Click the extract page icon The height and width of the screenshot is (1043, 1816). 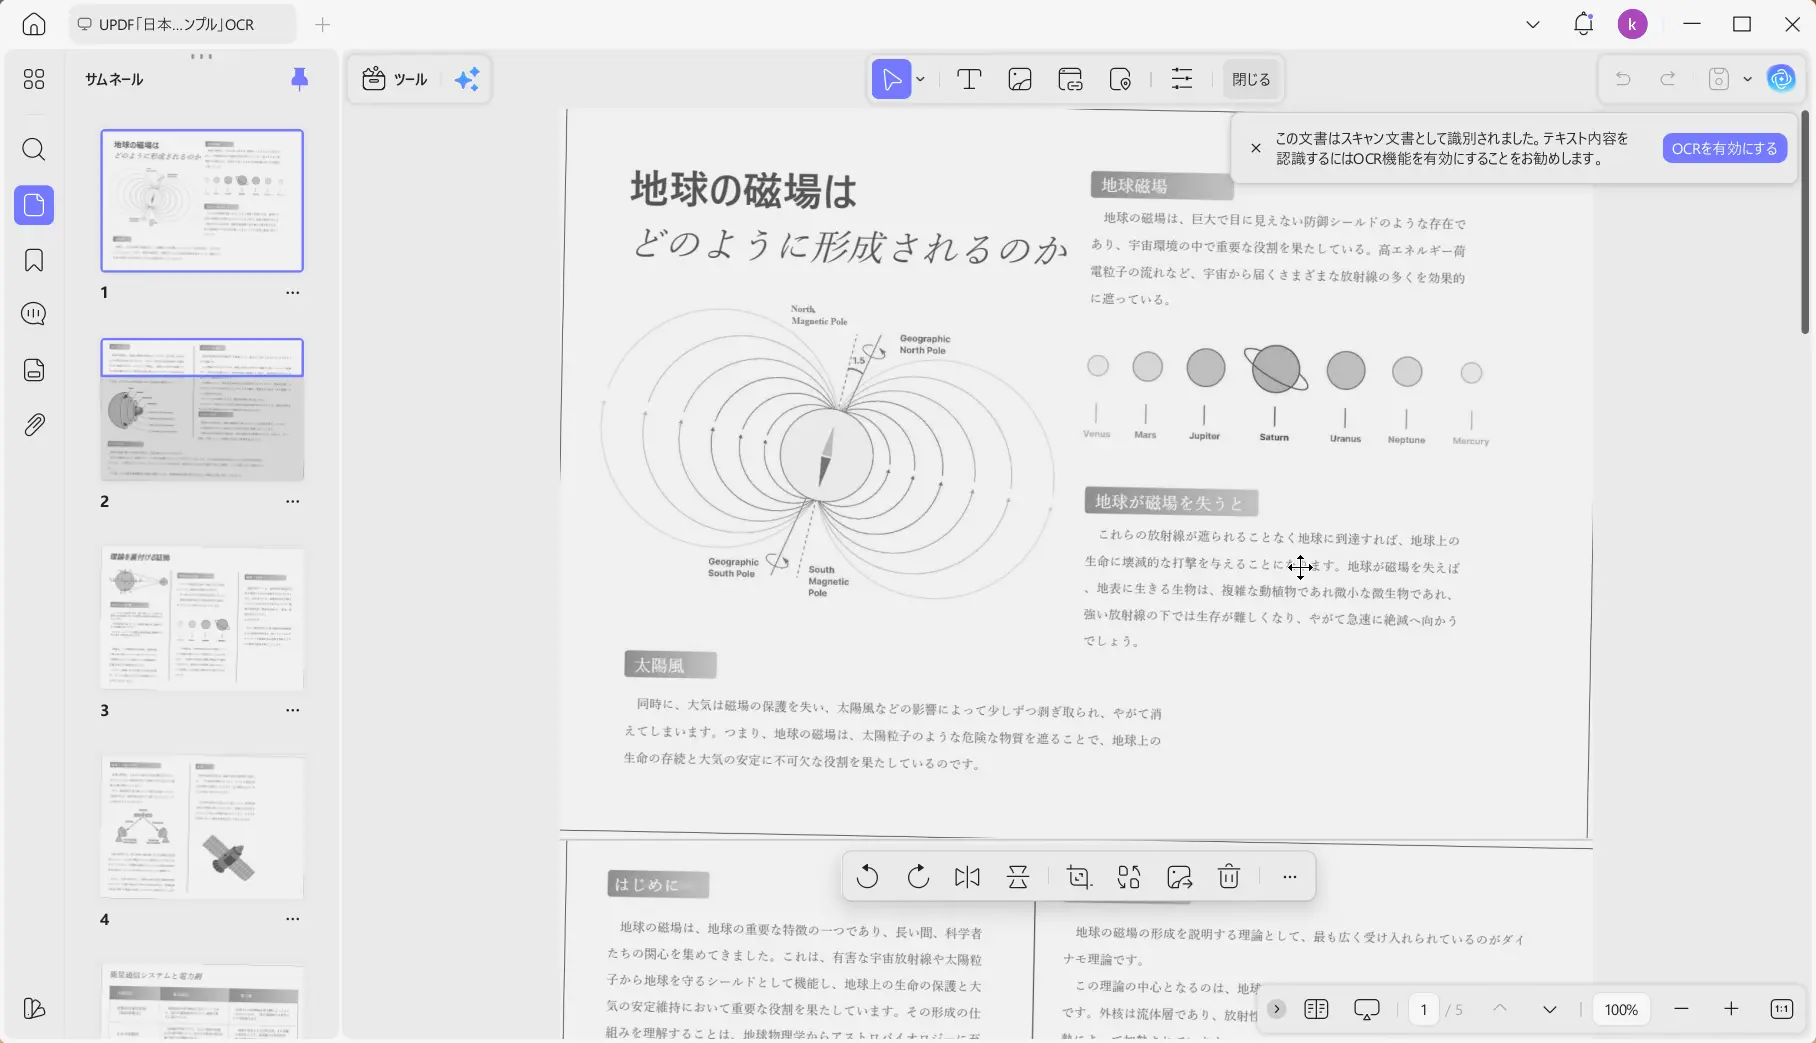point(1180,877)
